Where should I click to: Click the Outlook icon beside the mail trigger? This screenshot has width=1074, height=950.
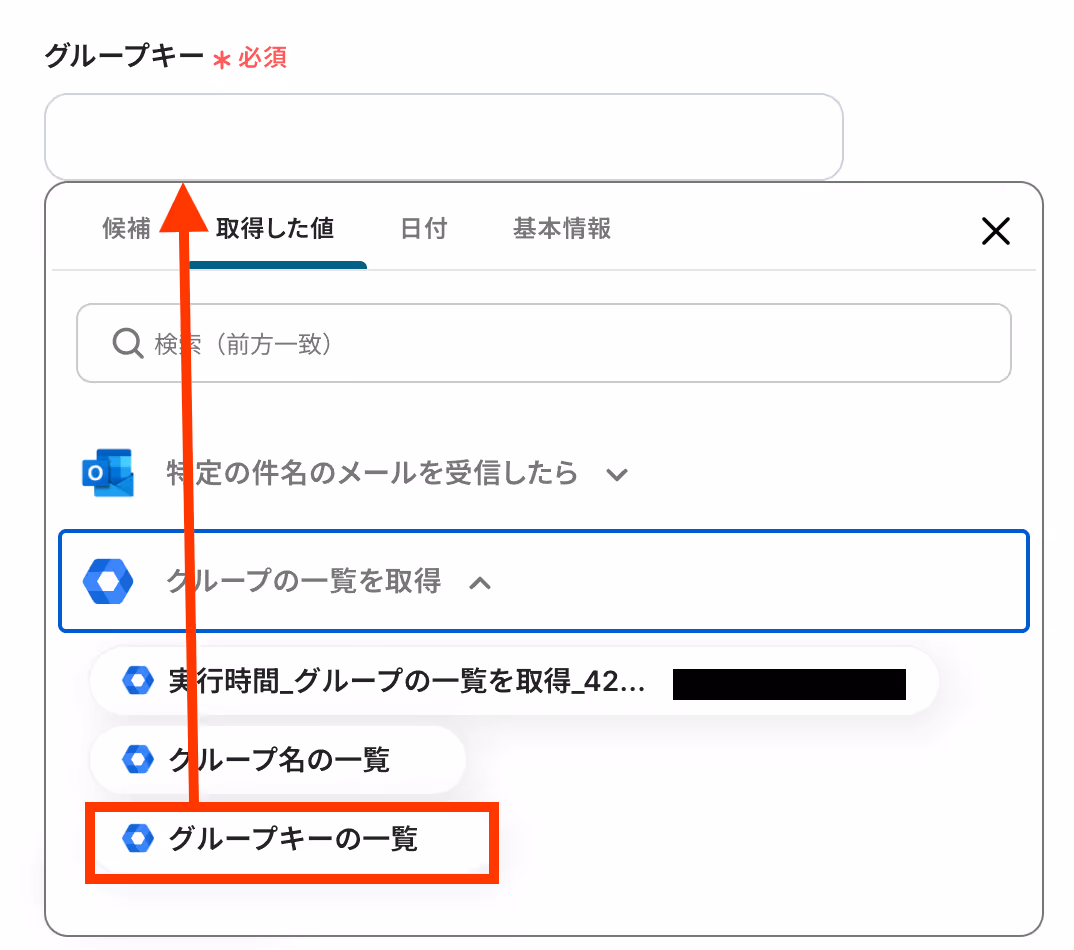click(108, 473)
